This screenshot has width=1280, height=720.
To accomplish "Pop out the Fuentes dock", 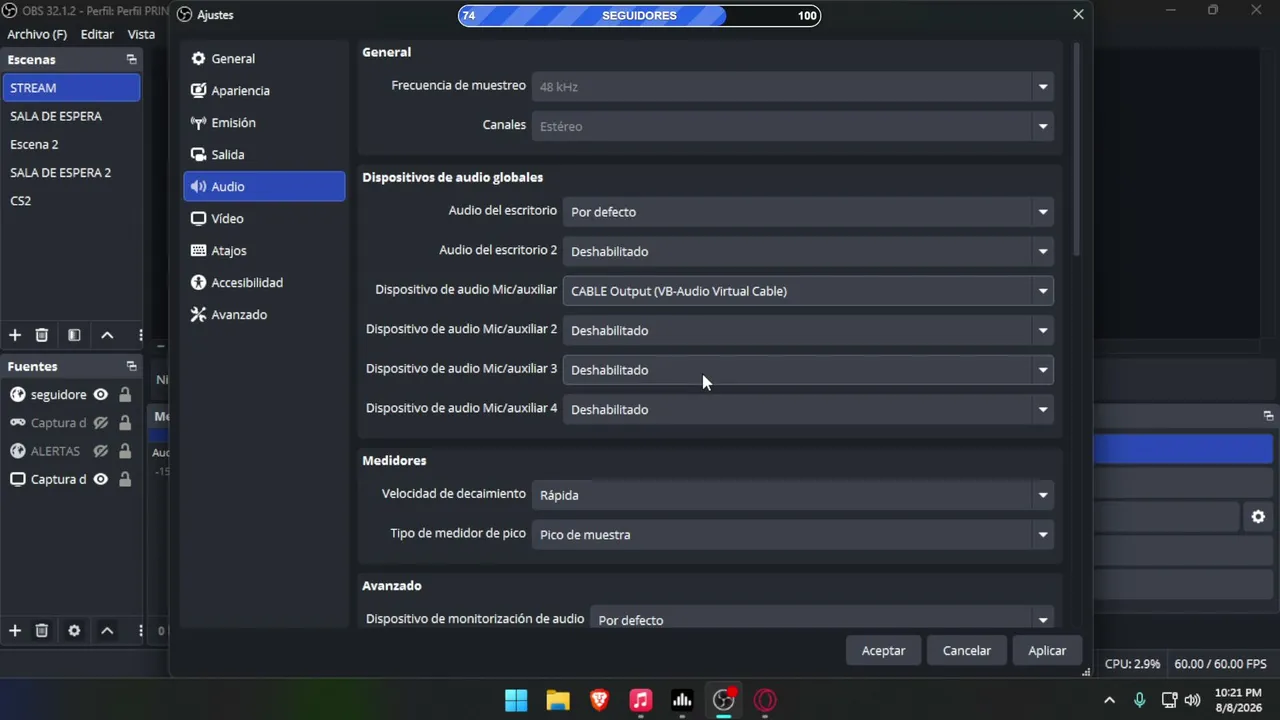I will coord(131,366).
